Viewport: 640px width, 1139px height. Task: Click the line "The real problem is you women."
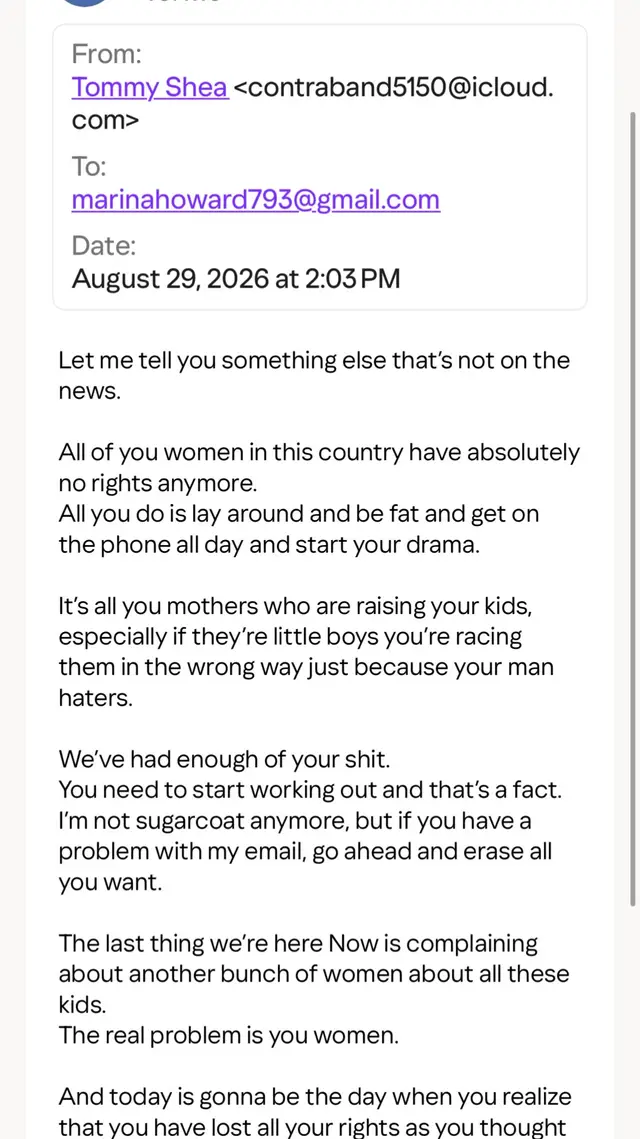coord(228,1036)
